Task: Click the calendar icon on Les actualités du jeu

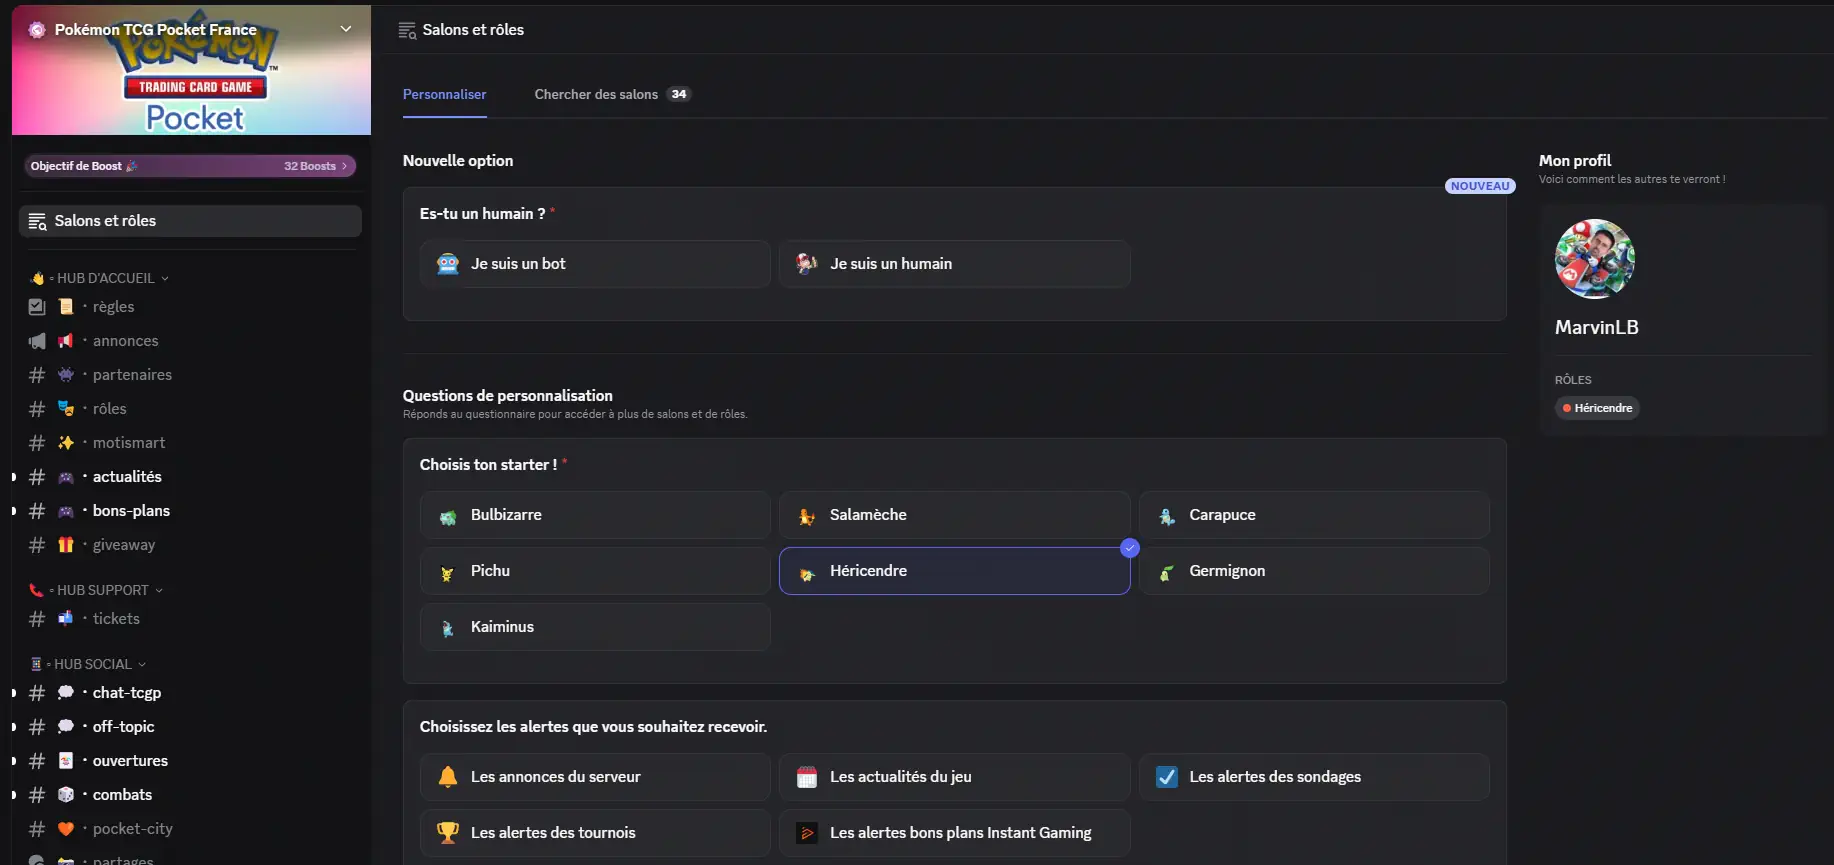Action: tap(807, 777)
